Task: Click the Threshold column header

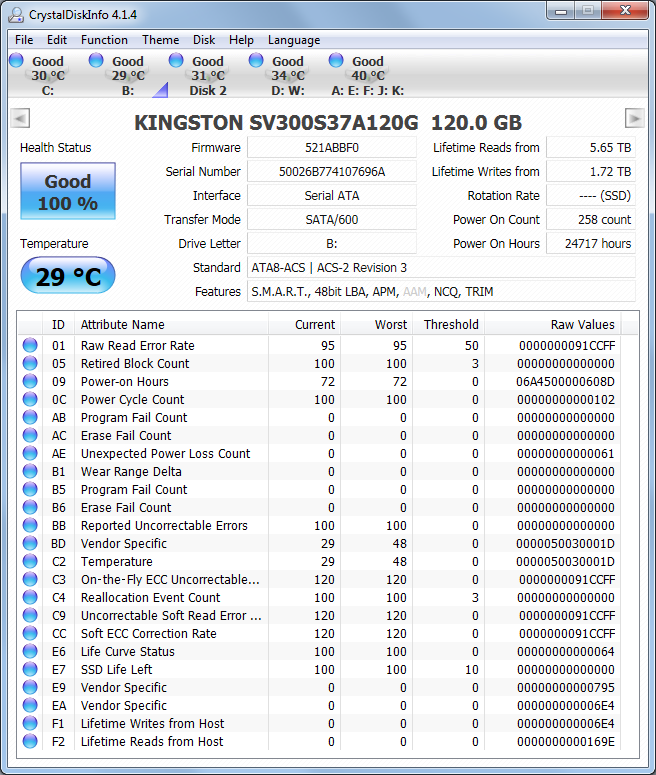Action: pos(448,325)
